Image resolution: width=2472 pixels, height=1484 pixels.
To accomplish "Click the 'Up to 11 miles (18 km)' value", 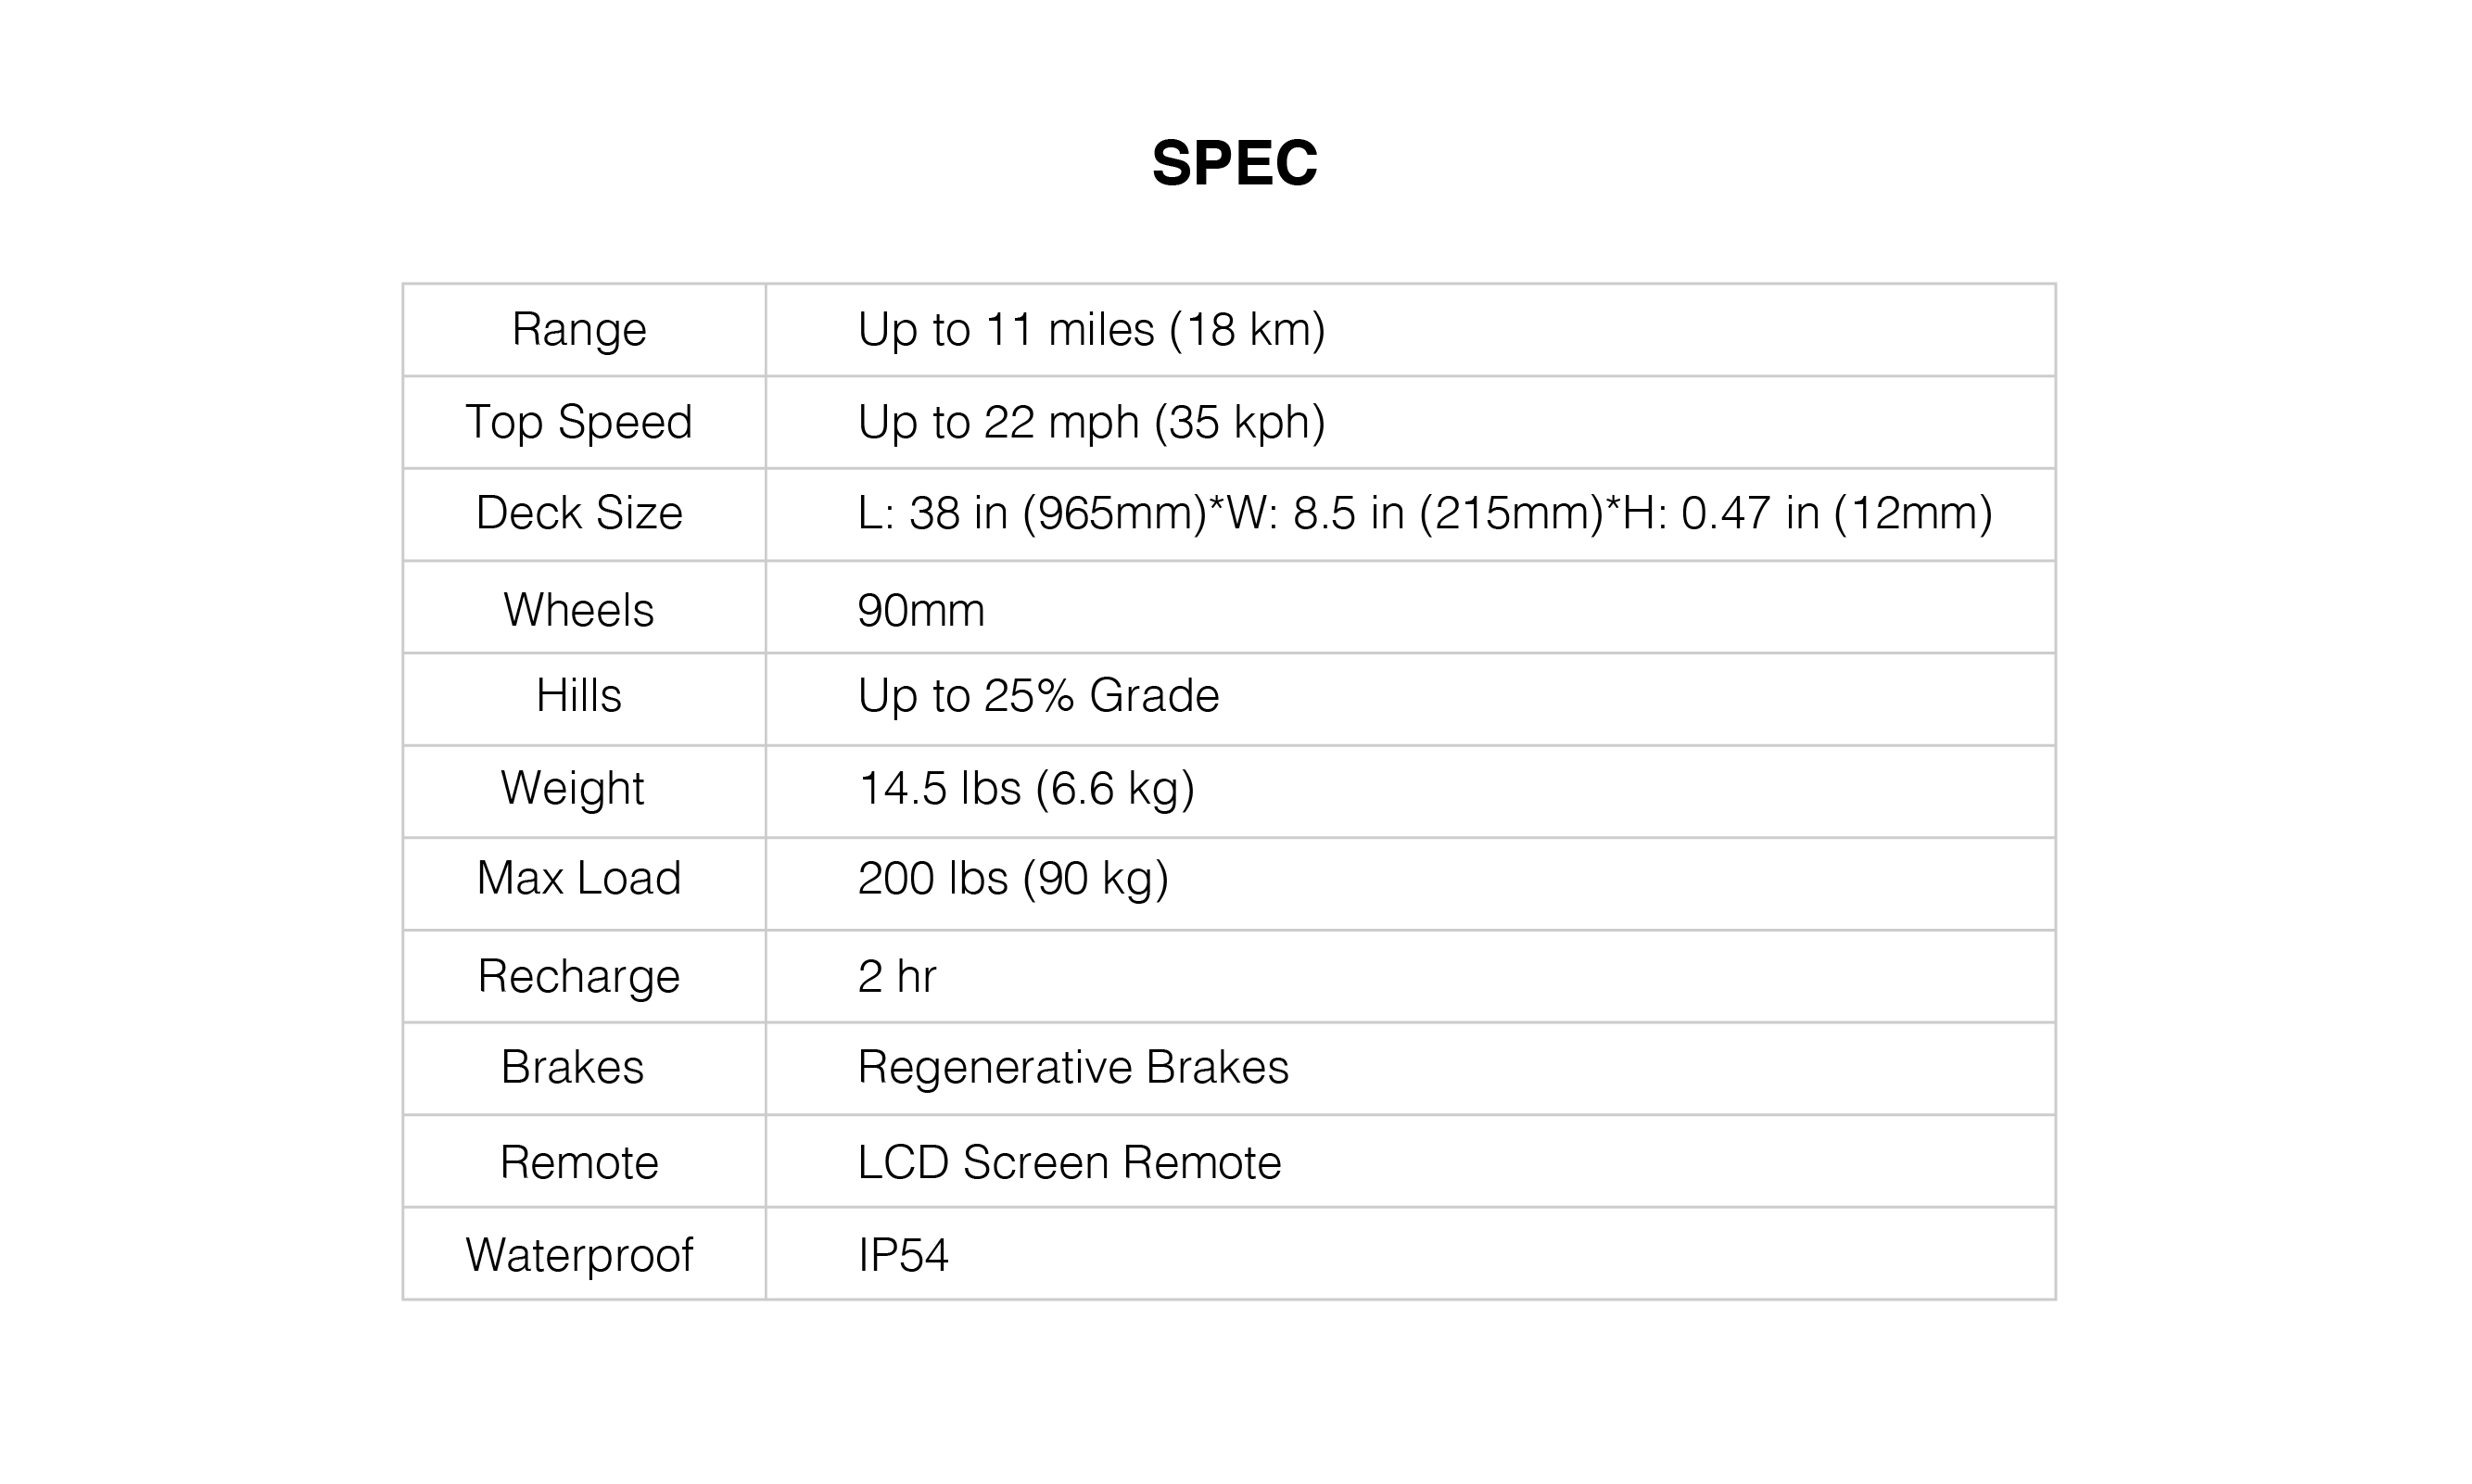I will click(x=1091, y=330).
